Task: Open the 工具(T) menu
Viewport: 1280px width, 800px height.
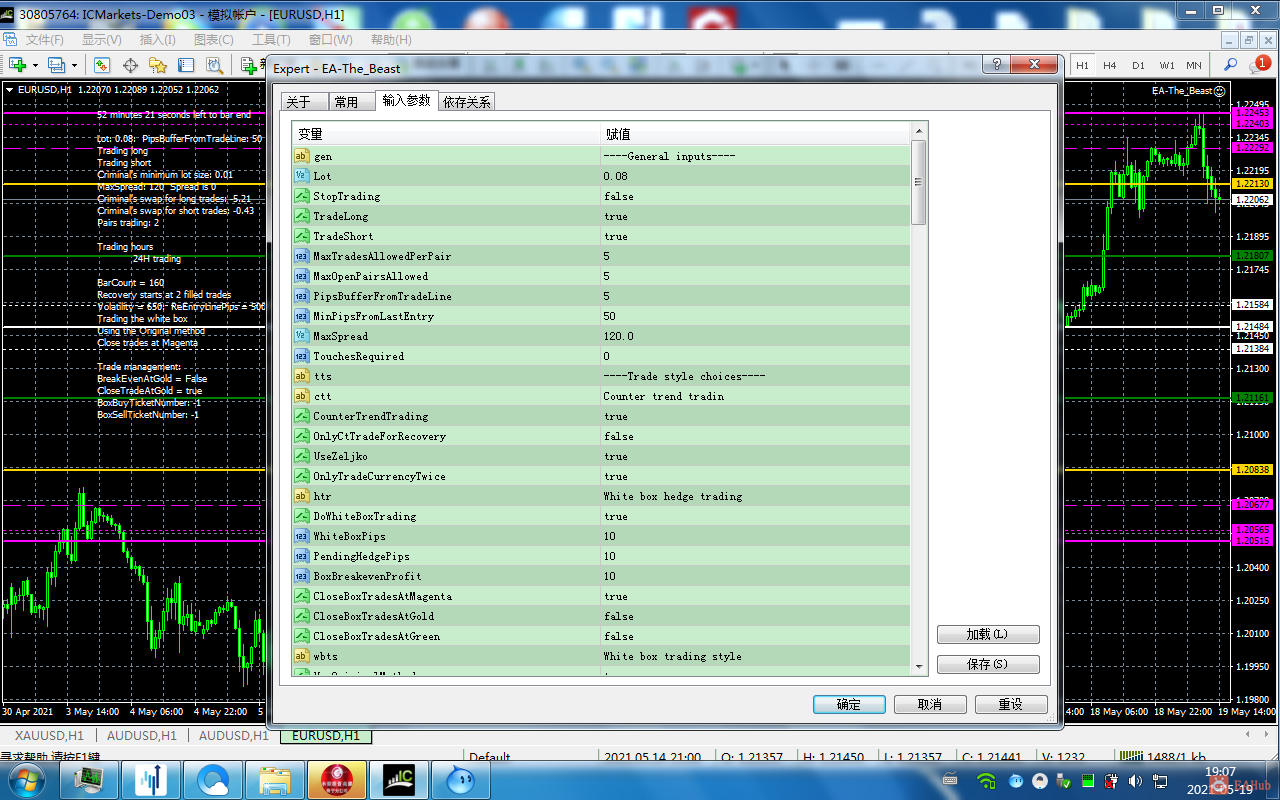Action: coord(271,40)
